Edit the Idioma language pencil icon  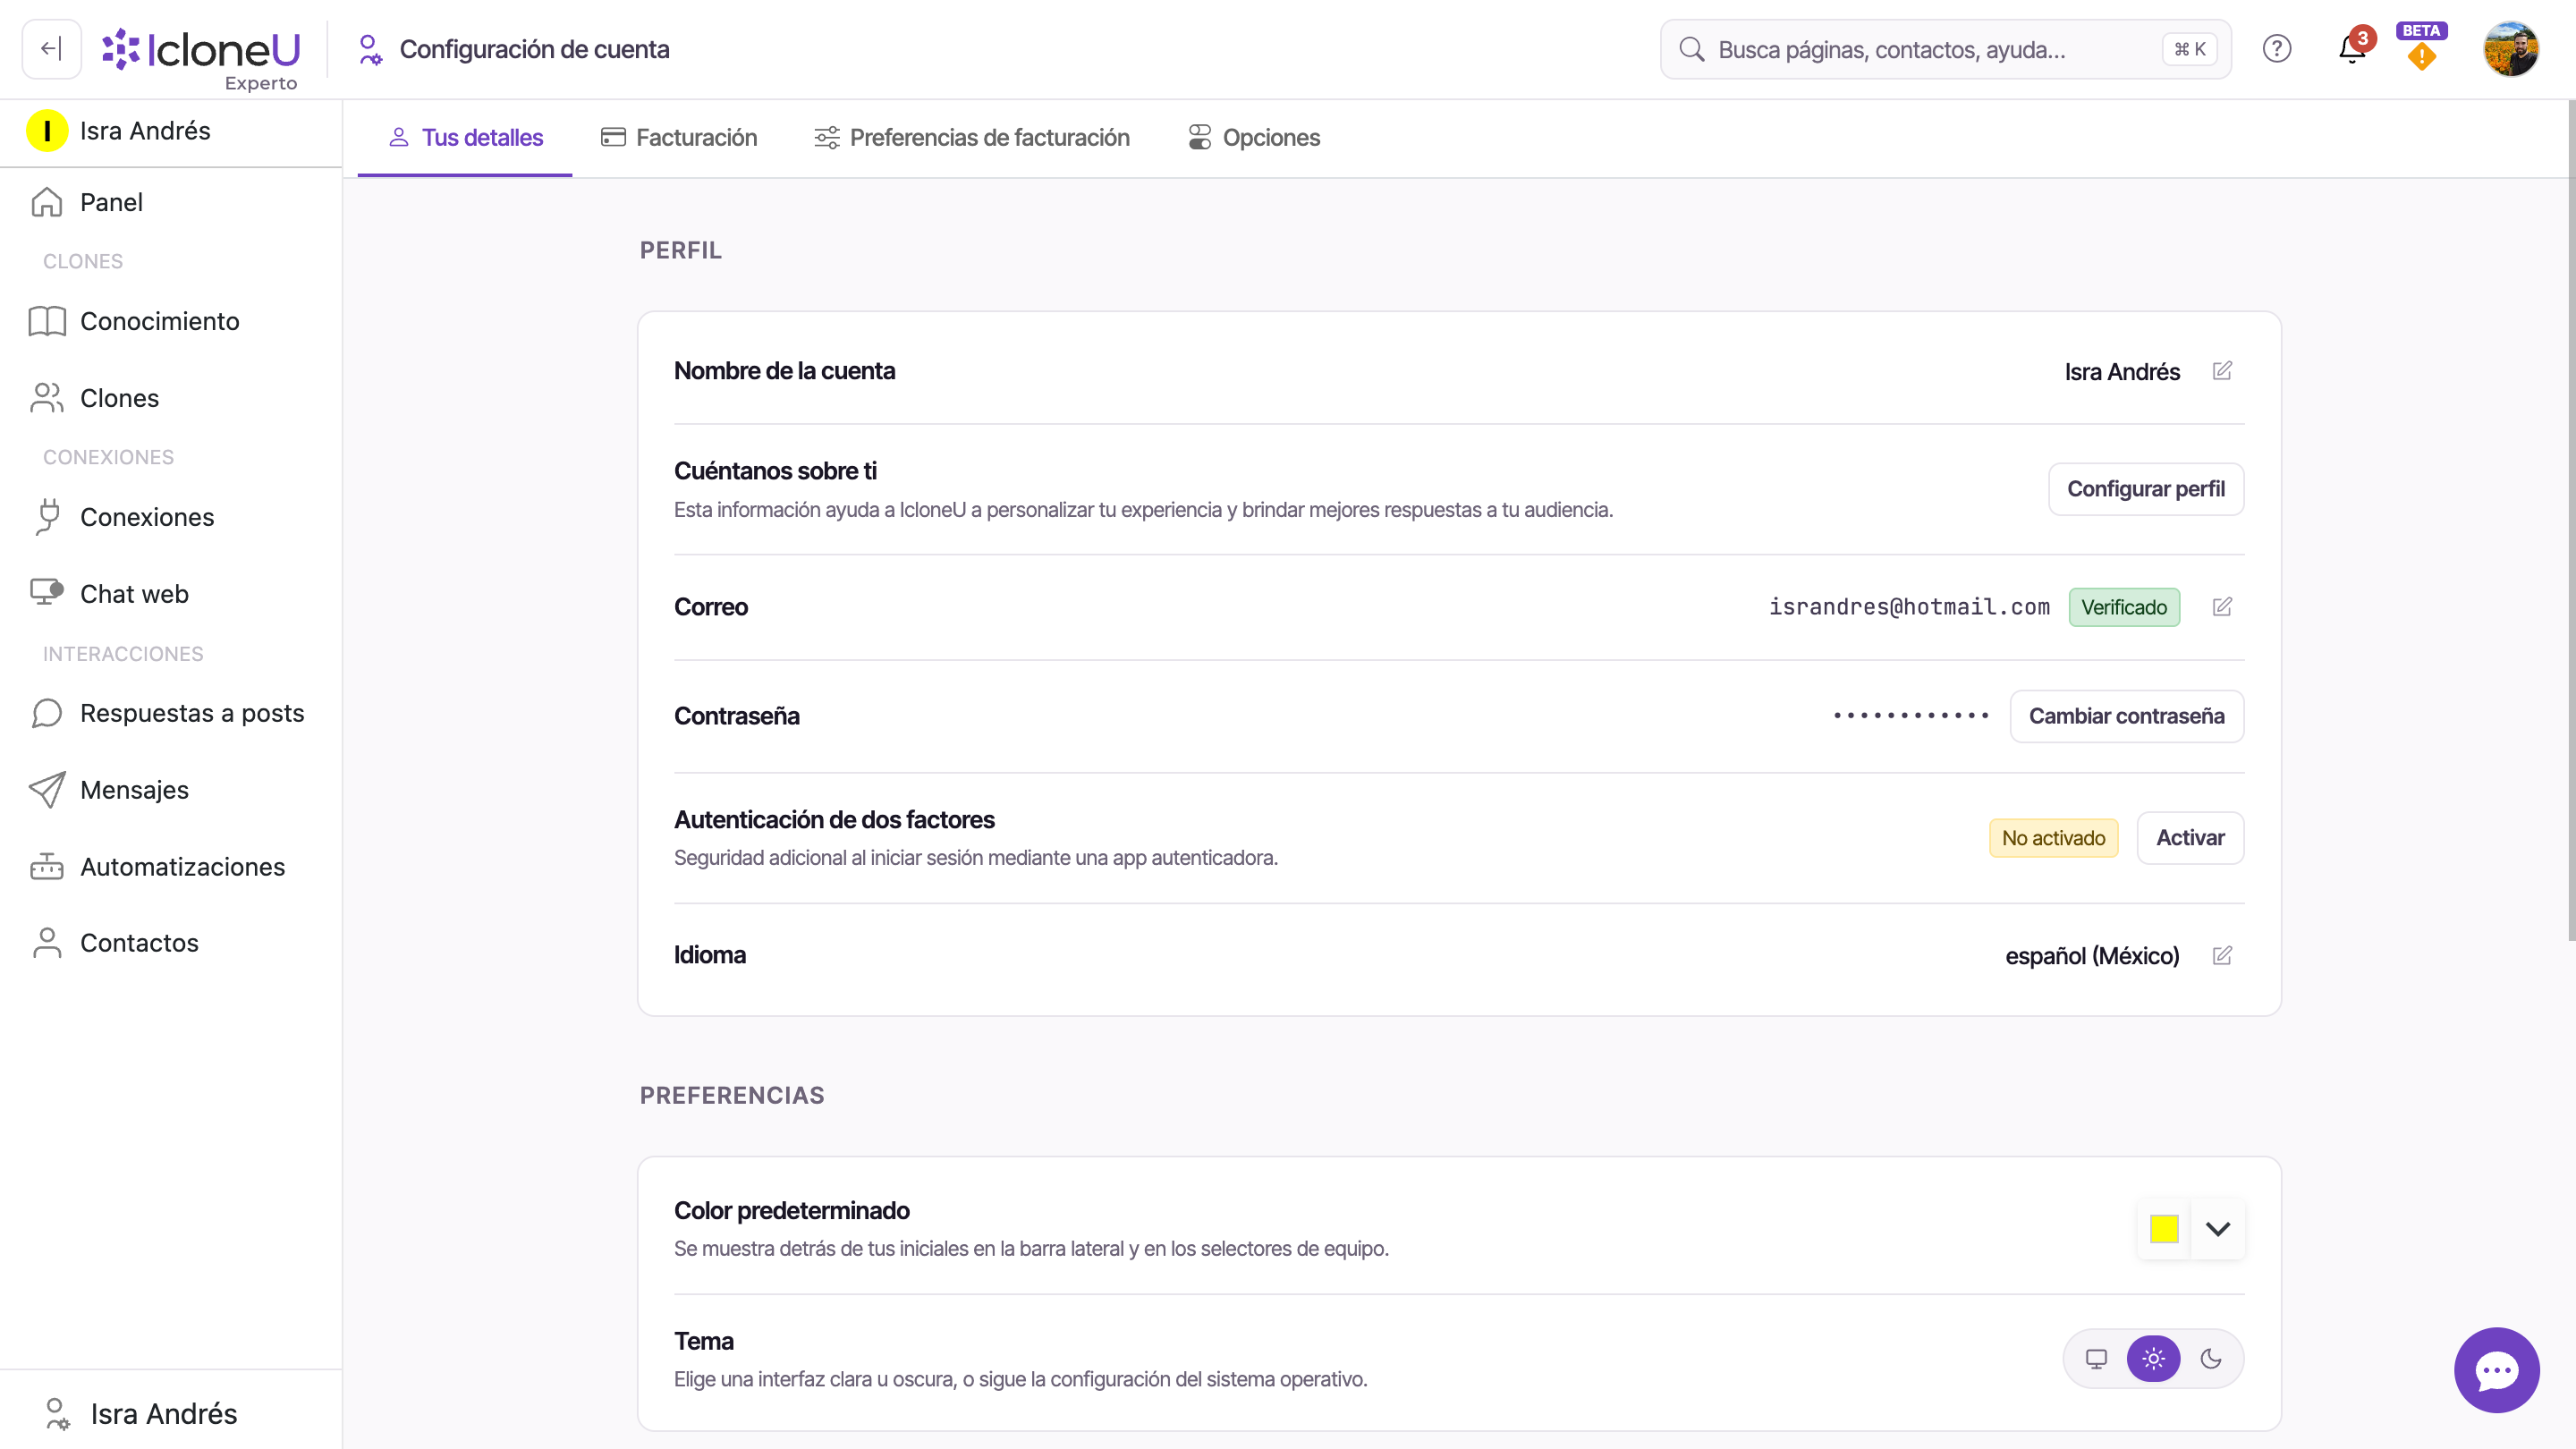[x=2222, y=955]
